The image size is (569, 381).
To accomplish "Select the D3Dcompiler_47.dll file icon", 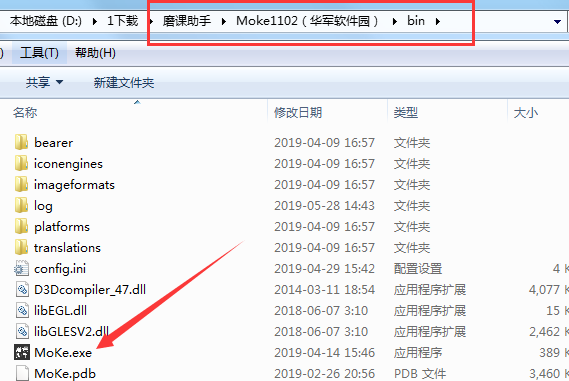I will click(x=22, y=290).
